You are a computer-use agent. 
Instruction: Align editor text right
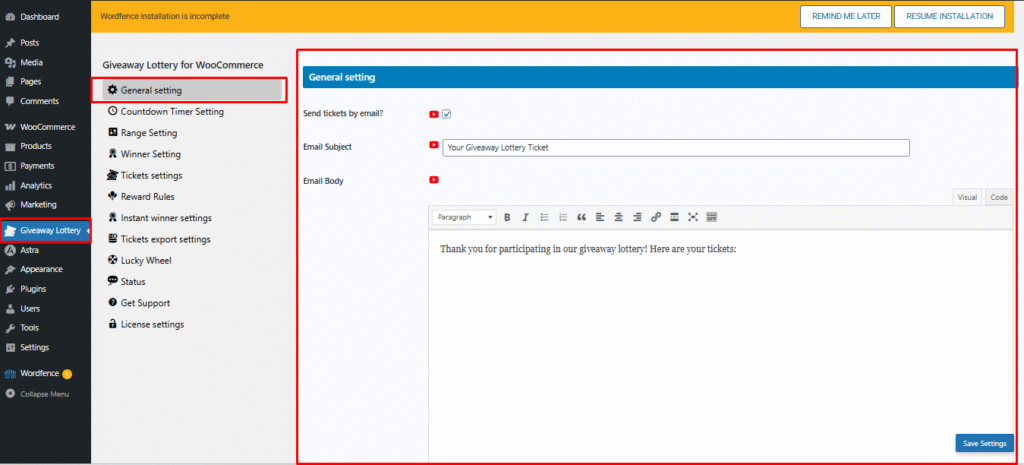coord(637,217)
